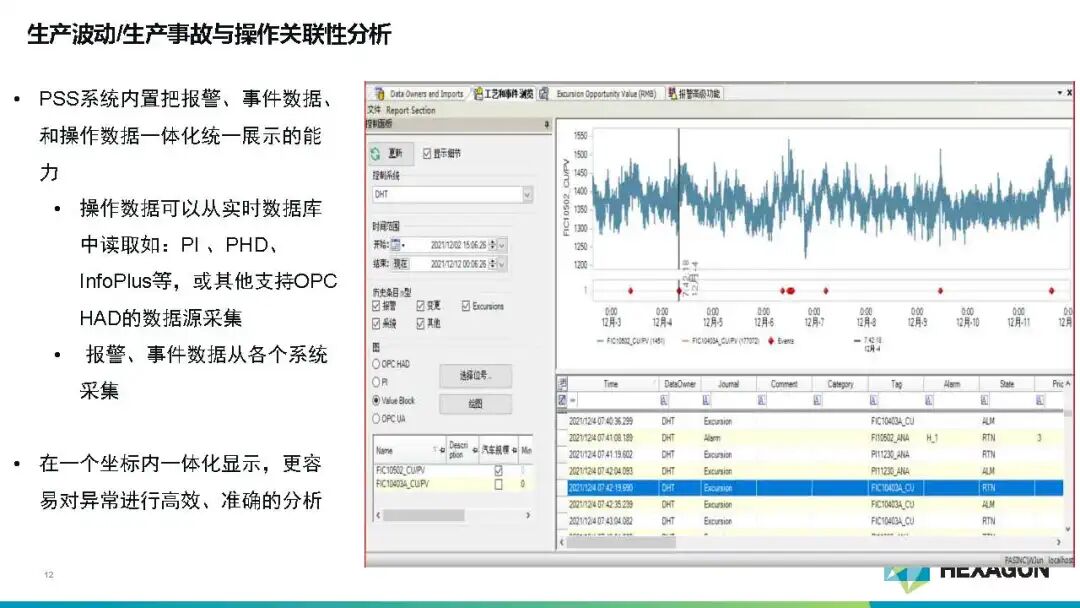Click pin icon in the Name column header

tap(442, 450)
